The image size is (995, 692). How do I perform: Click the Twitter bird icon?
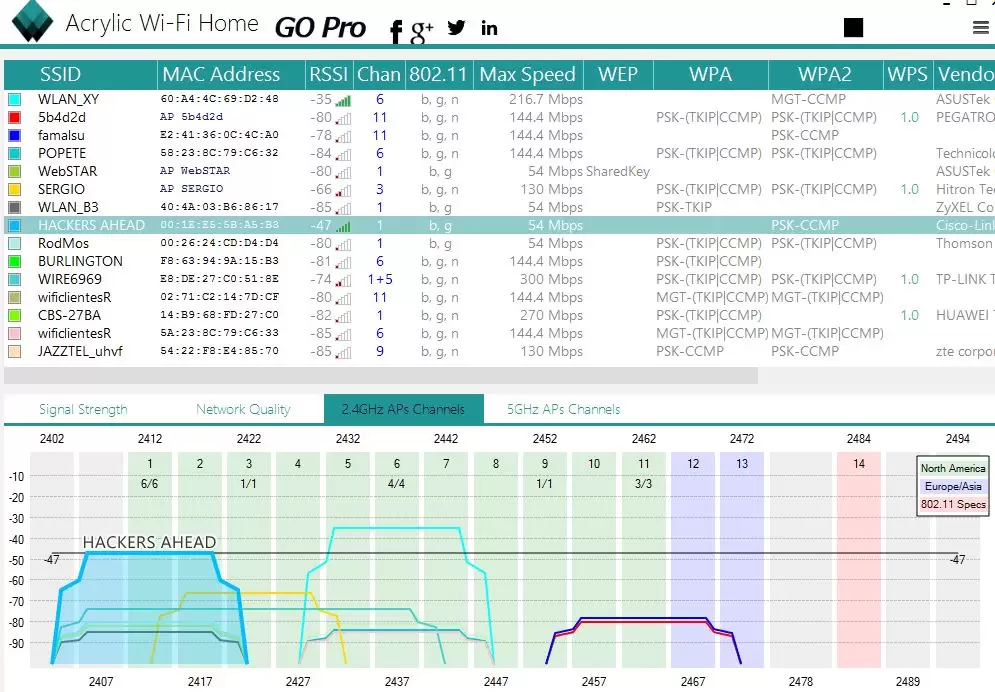pos(456,27)
